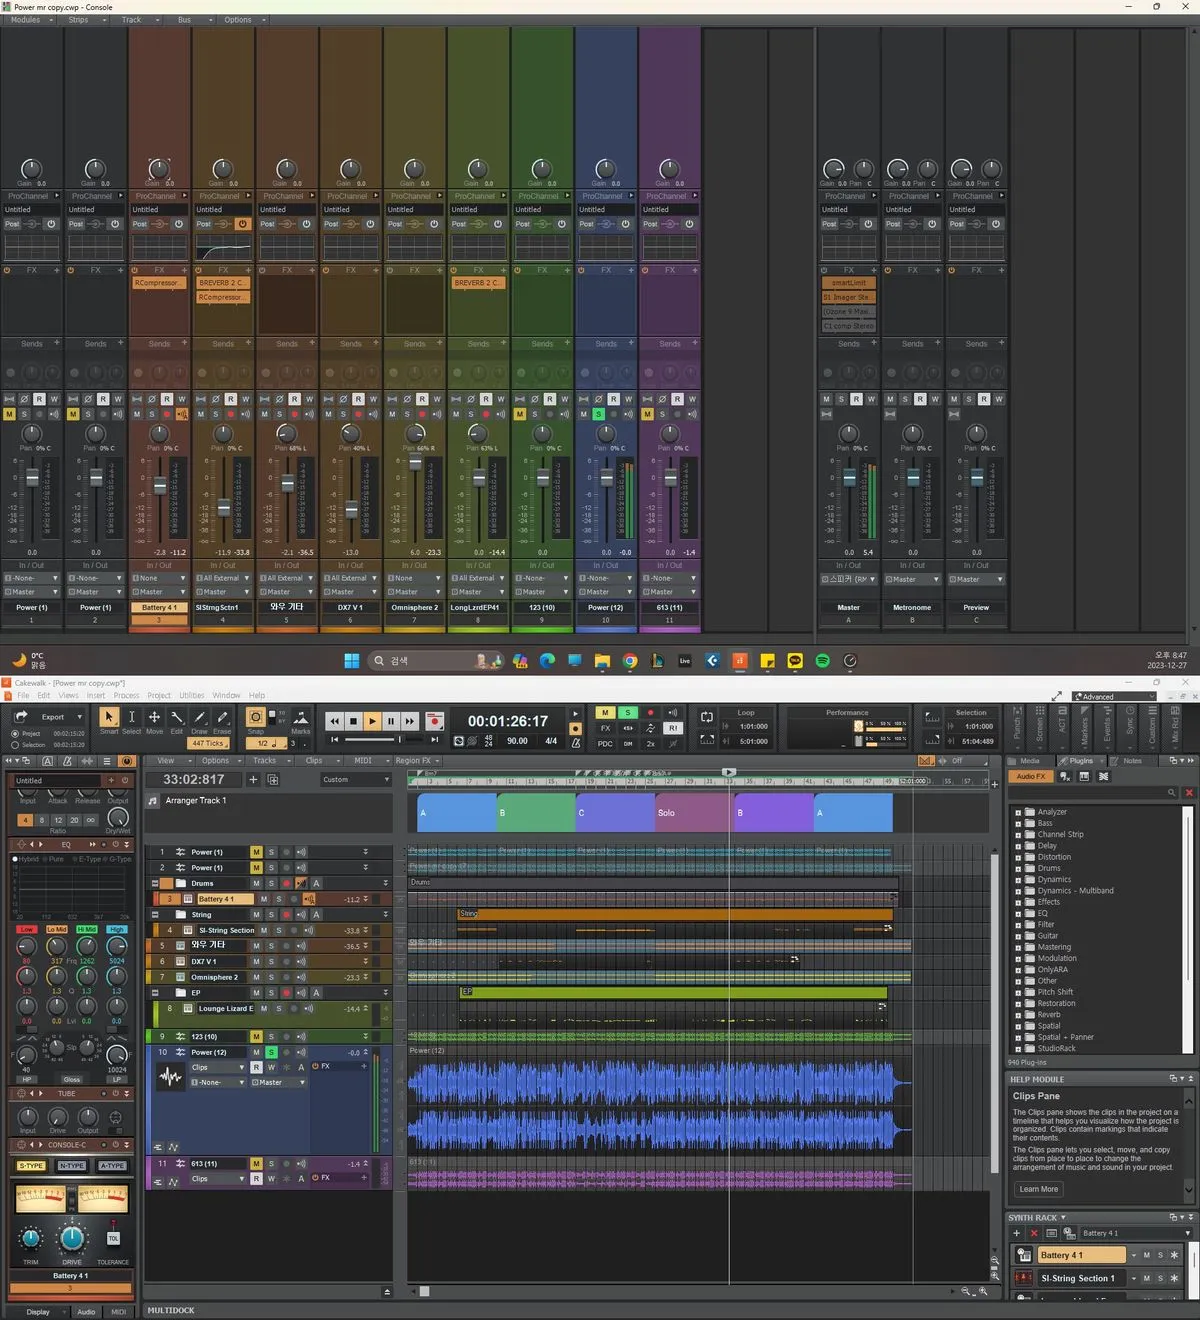Click the Learn More button

(1038, 1189)
